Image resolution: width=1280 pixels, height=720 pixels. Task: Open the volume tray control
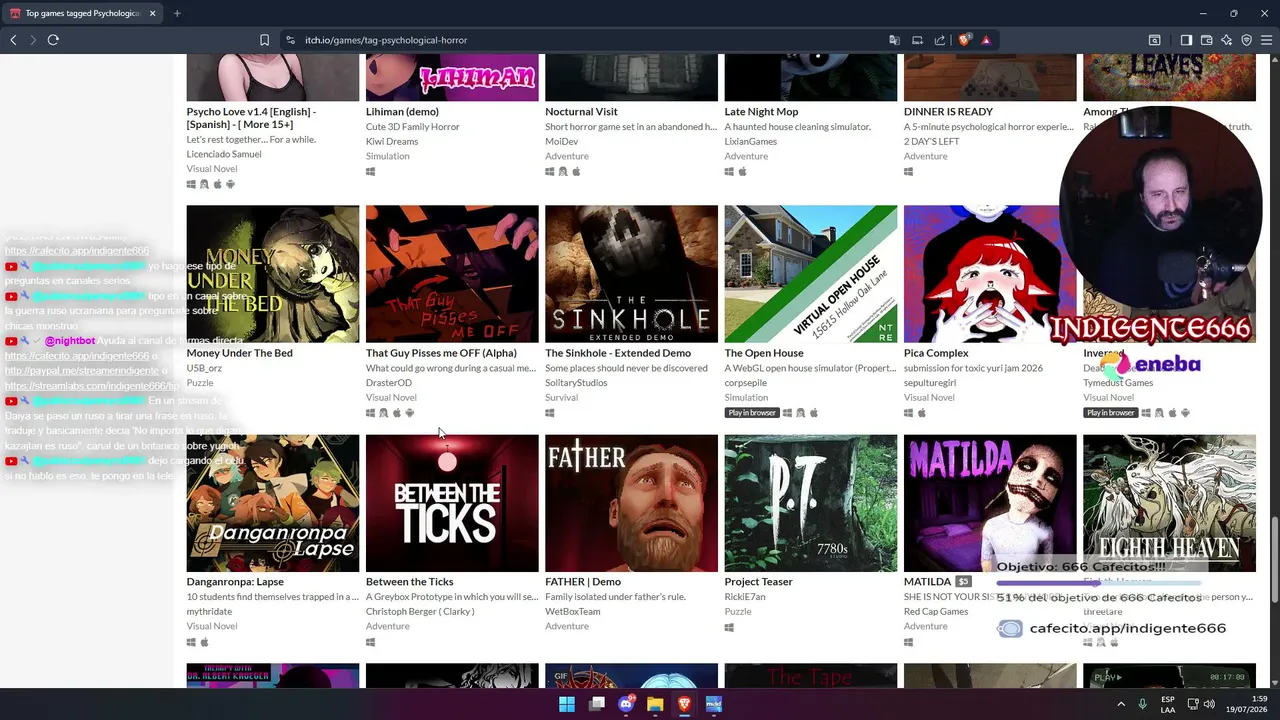click(1209, 704)
